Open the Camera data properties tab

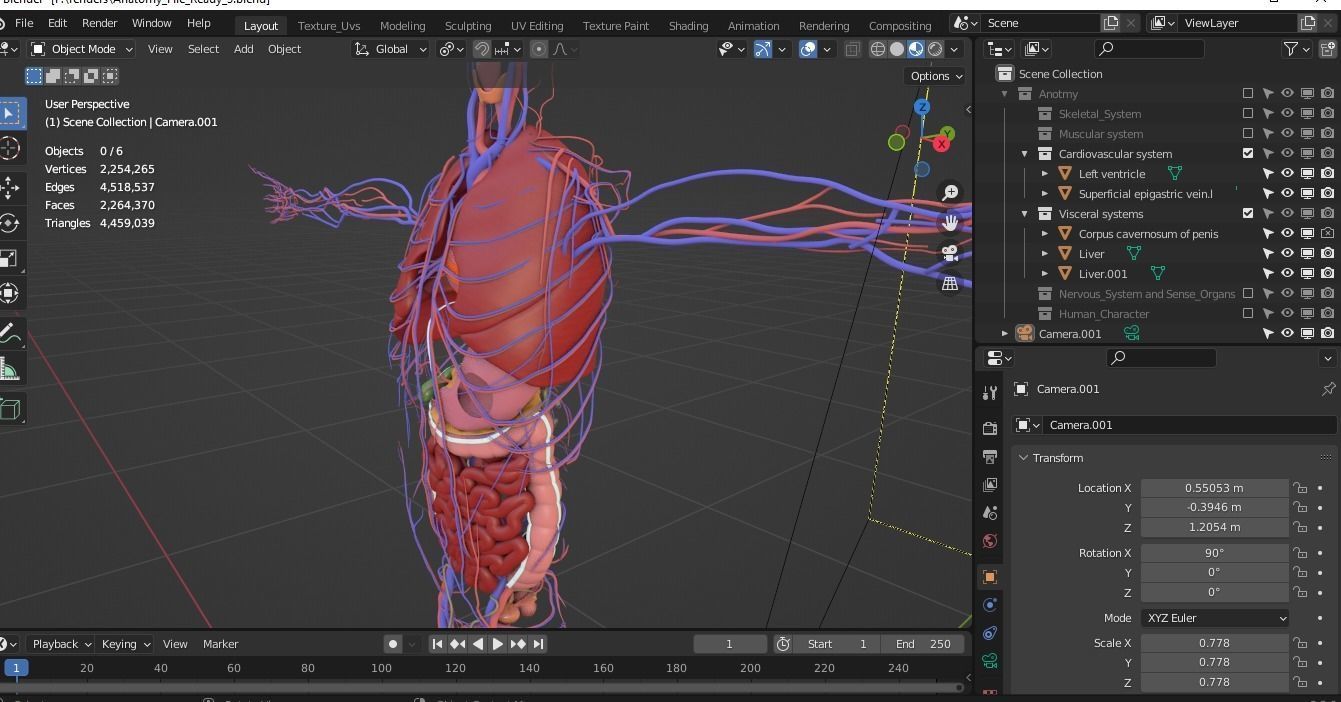click(x=990, y=661)
